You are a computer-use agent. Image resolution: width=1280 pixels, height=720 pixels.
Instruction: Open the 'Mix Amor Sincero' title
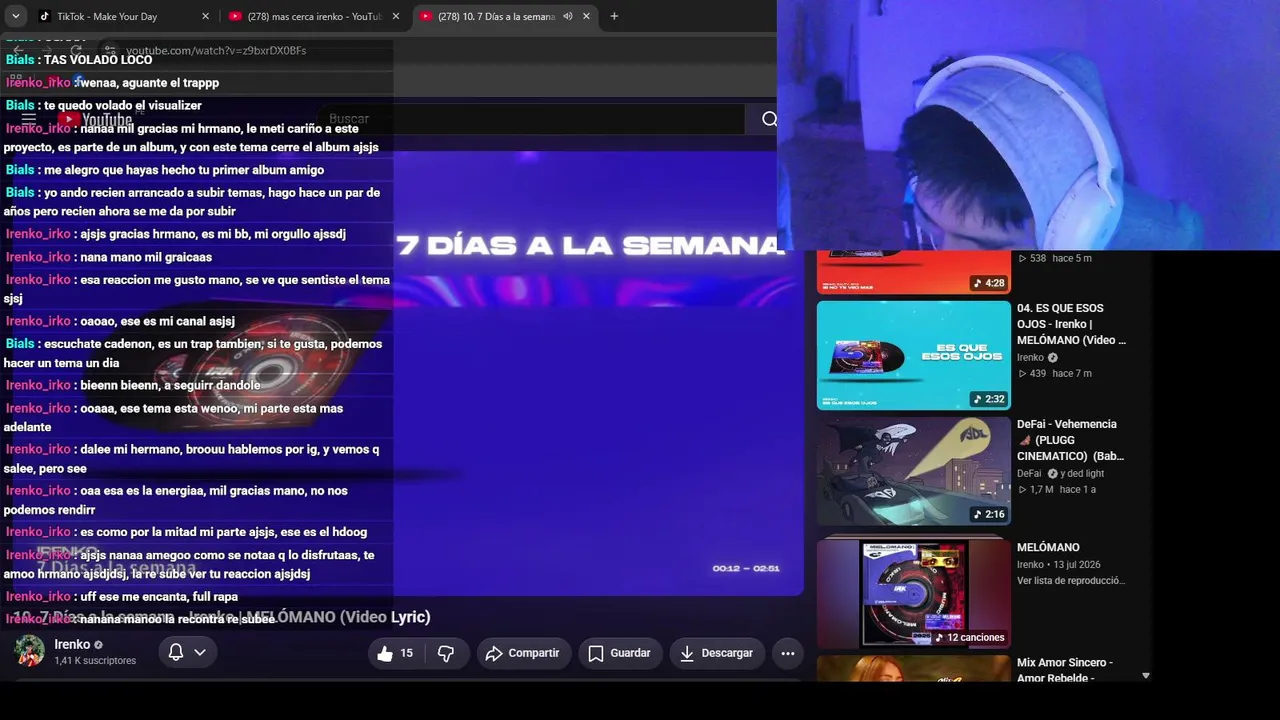(1065, 670)
